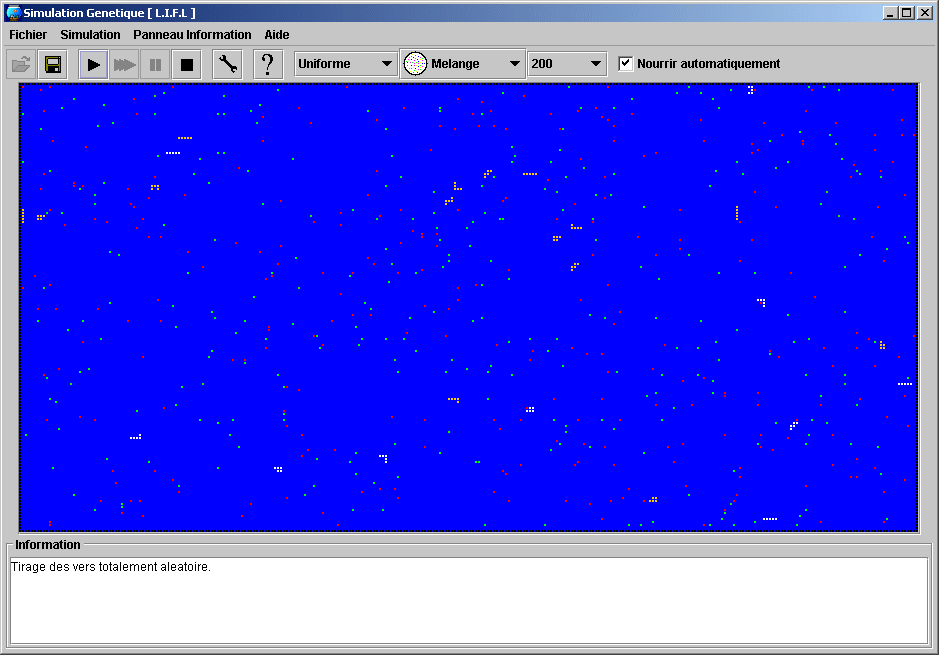This screenshot has width=939, height=655.
Task: Stop the simulation with the square button
Action: point(186,65)
